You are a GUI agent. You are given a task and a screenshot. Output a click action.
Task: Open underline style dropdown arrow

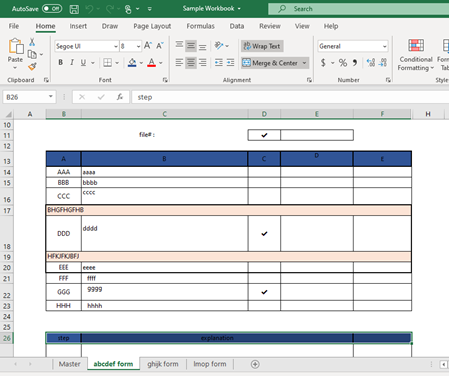coord(93,63)
